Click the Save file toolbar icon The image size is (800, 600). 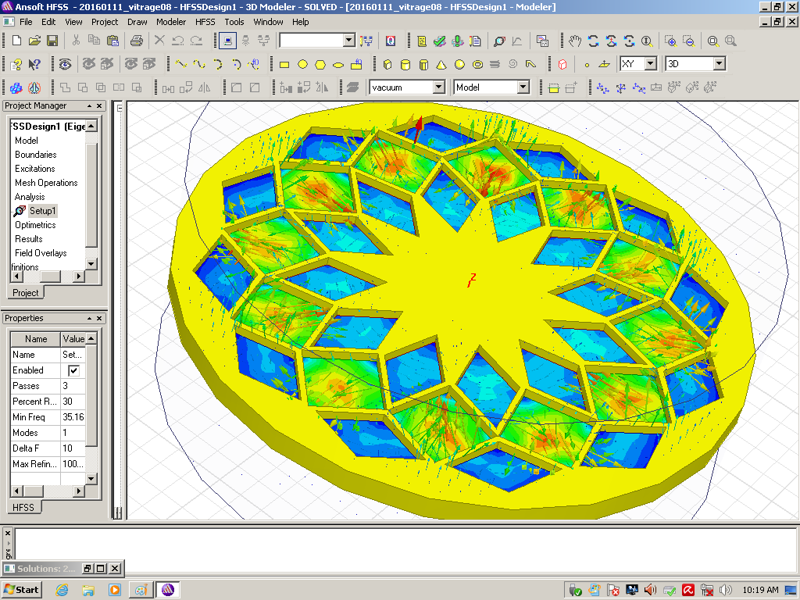[52, 41]
